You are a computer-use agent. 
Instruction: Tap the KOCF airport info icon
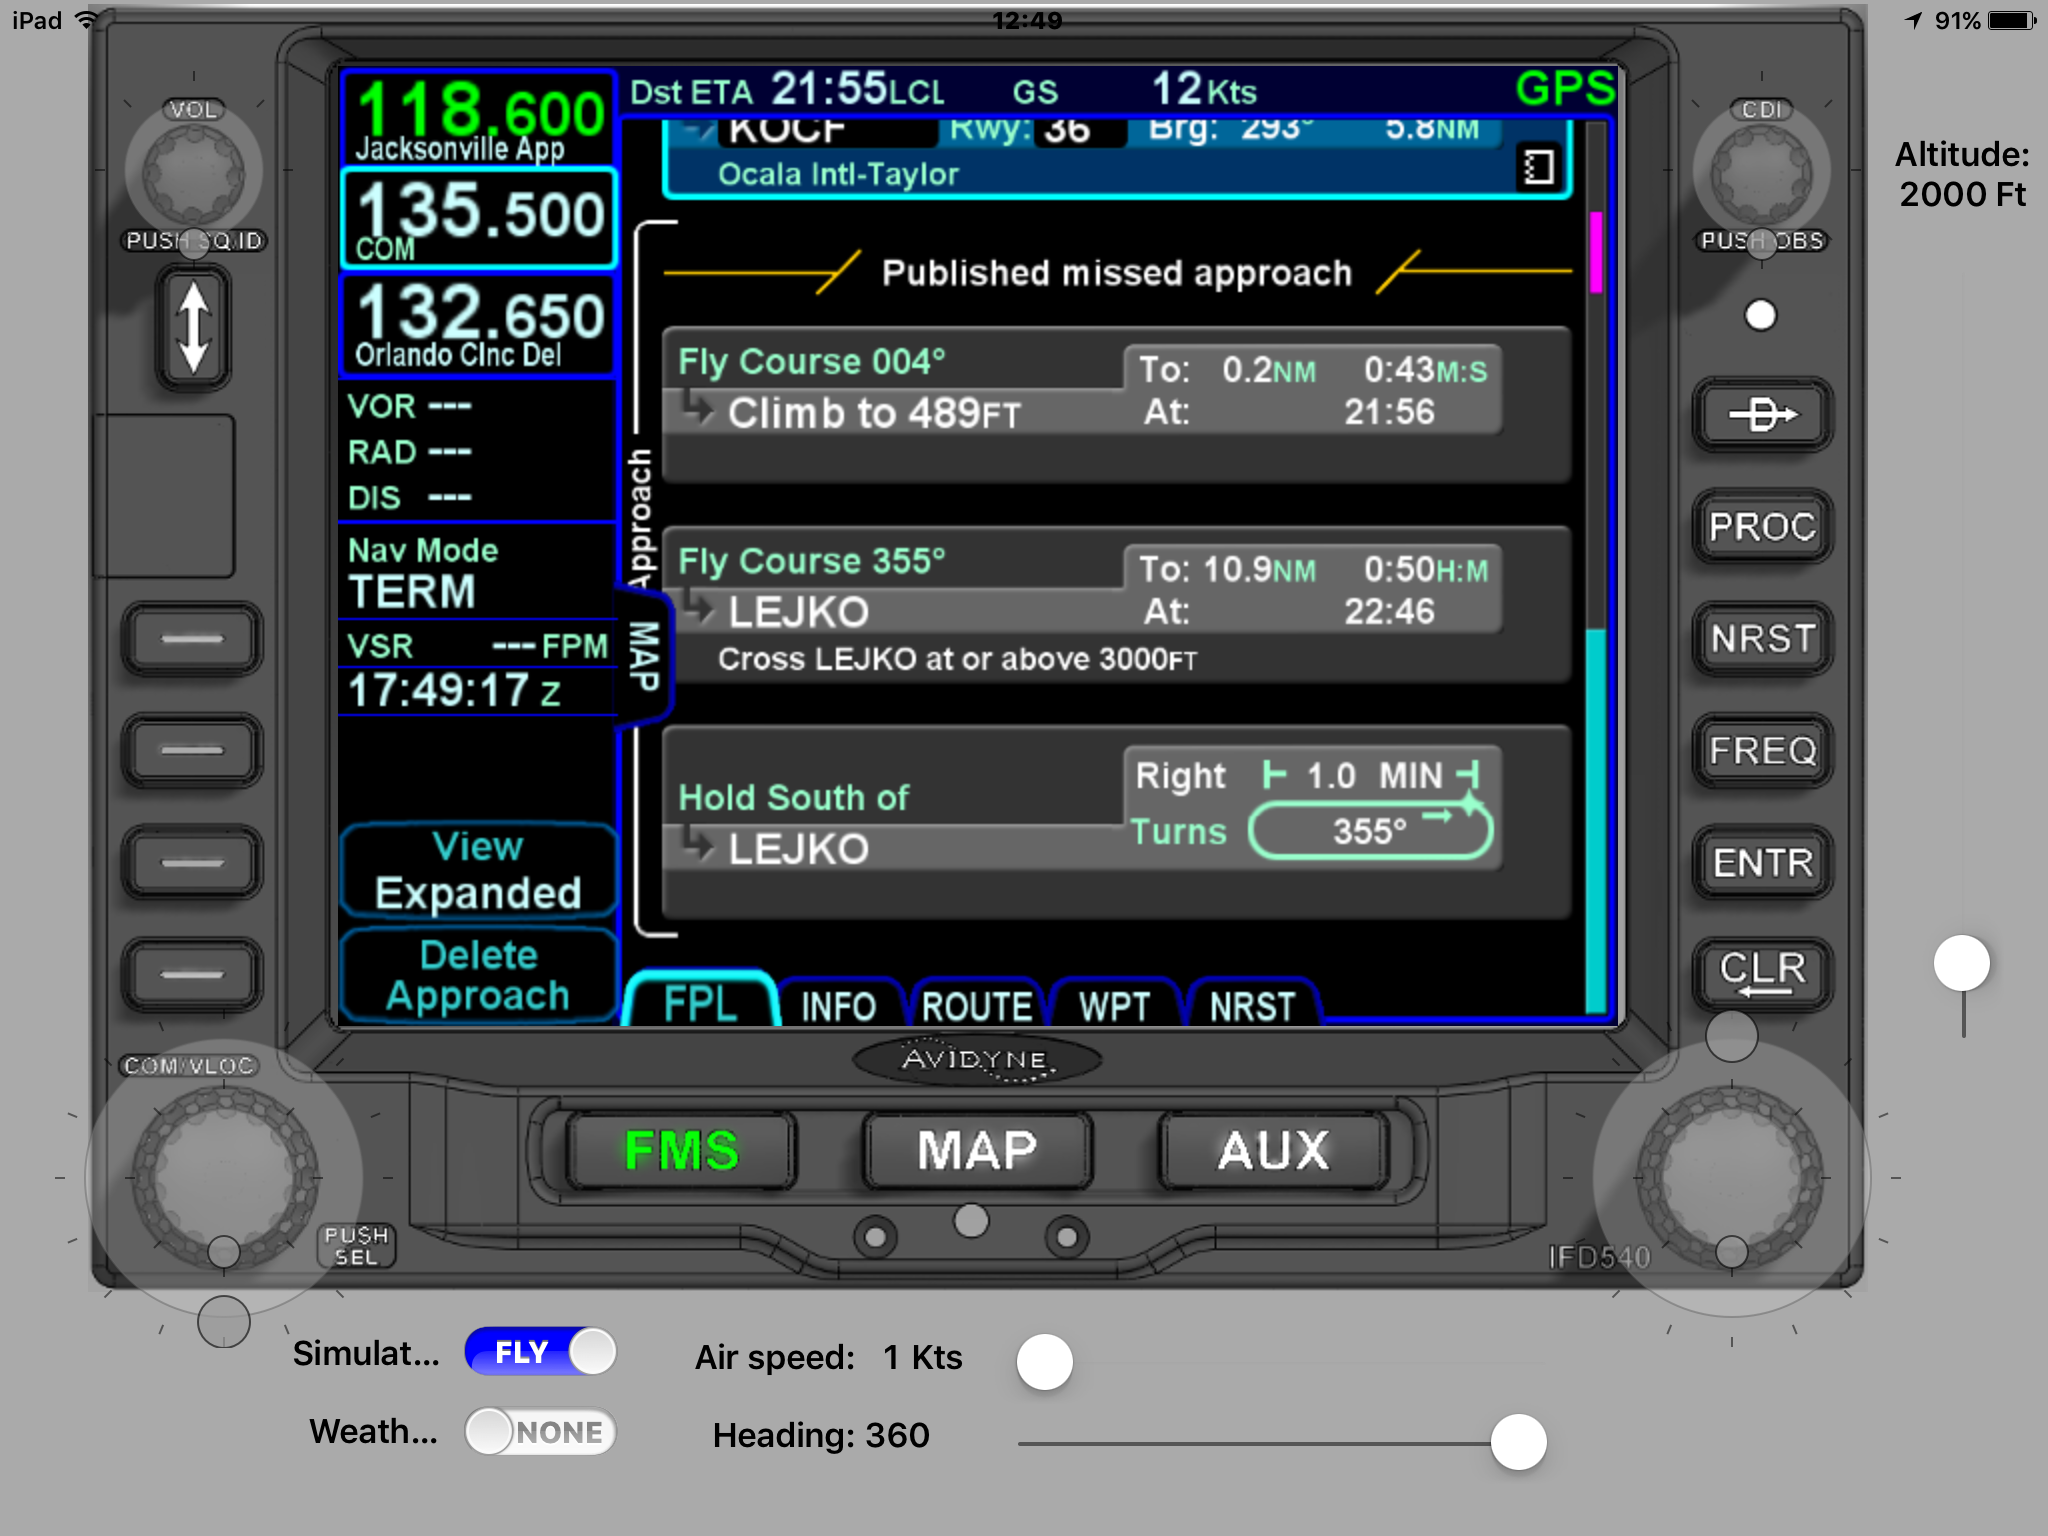[1538, 166]
